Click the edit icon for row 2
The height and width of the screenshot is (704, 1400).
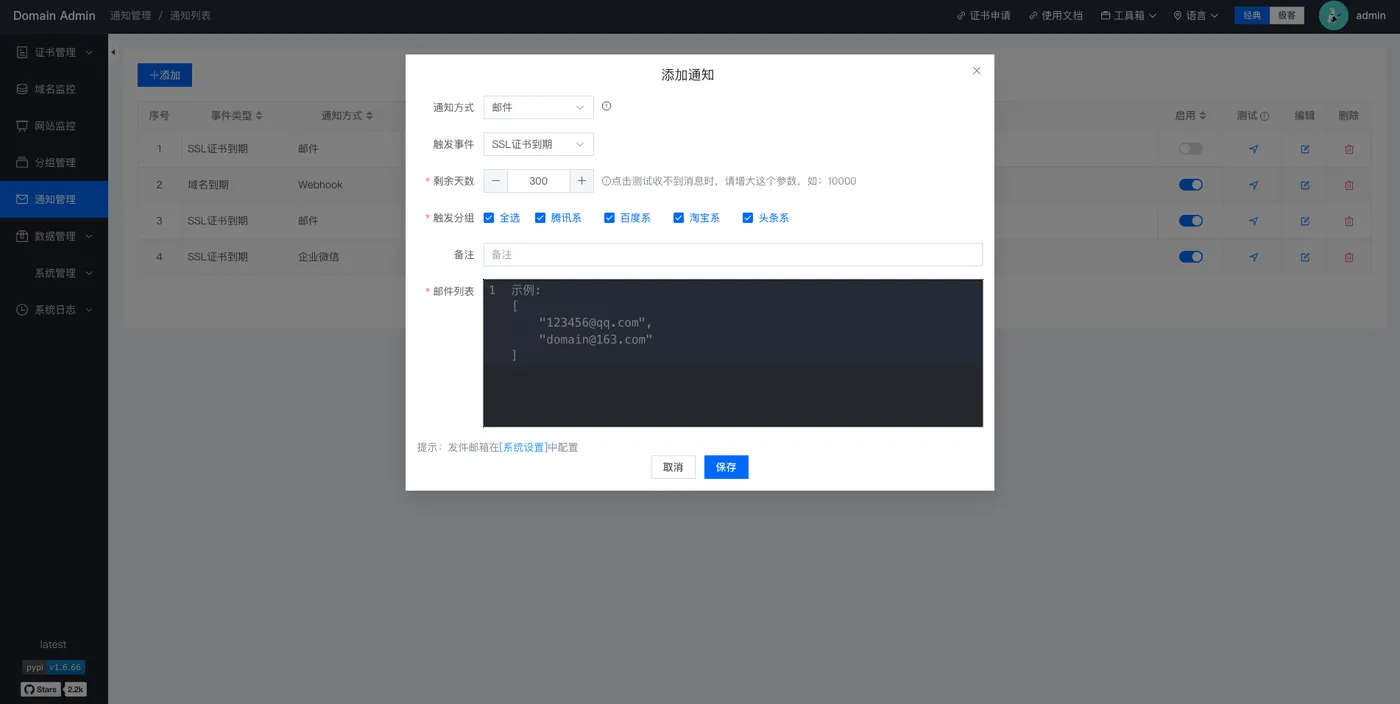coord(1305,185)
